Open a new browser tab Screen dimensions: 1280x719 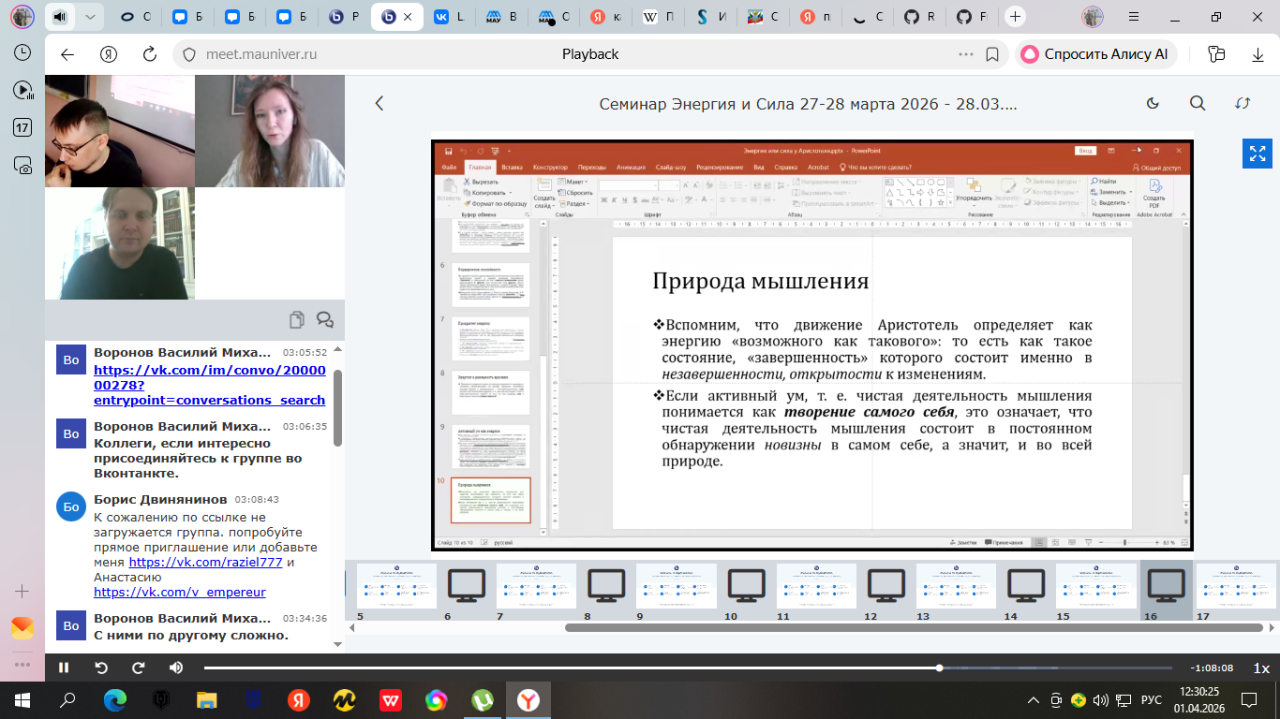coord(1015,17)
